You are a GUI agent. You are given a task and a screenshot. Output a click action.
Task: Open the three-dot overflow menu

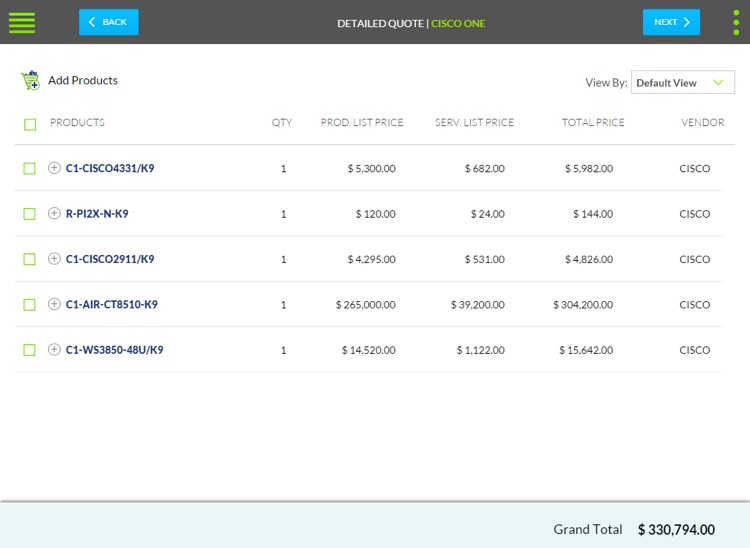pos(736,22)
